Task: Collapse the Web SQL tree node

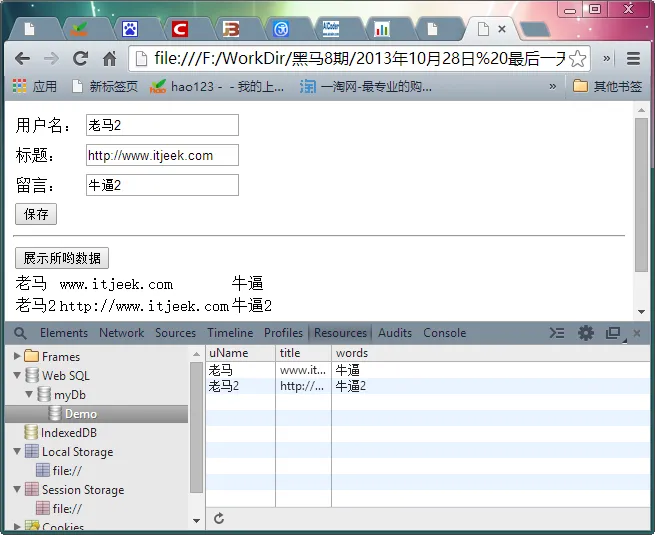Action: click(x=17, y=376)
